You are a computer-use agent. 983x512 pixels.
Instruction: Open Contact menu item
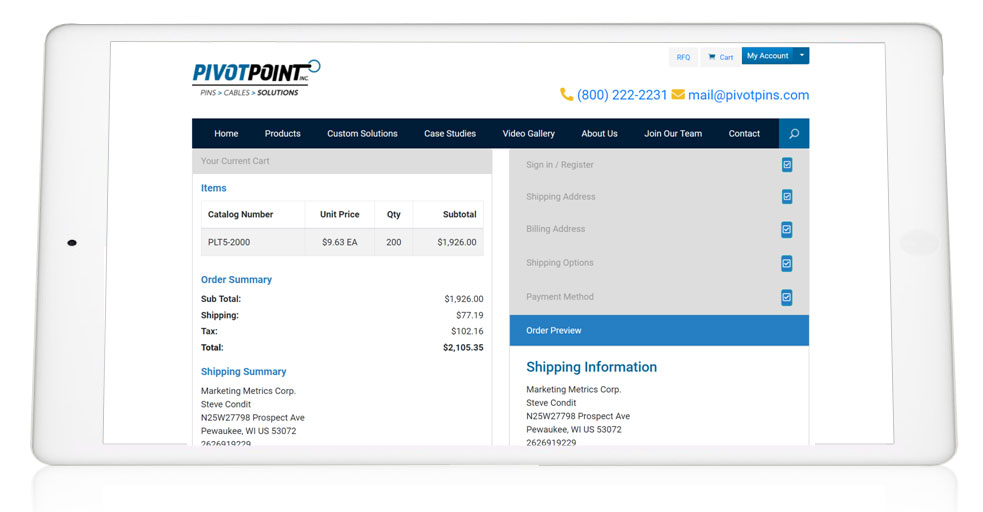click(744, 133)
